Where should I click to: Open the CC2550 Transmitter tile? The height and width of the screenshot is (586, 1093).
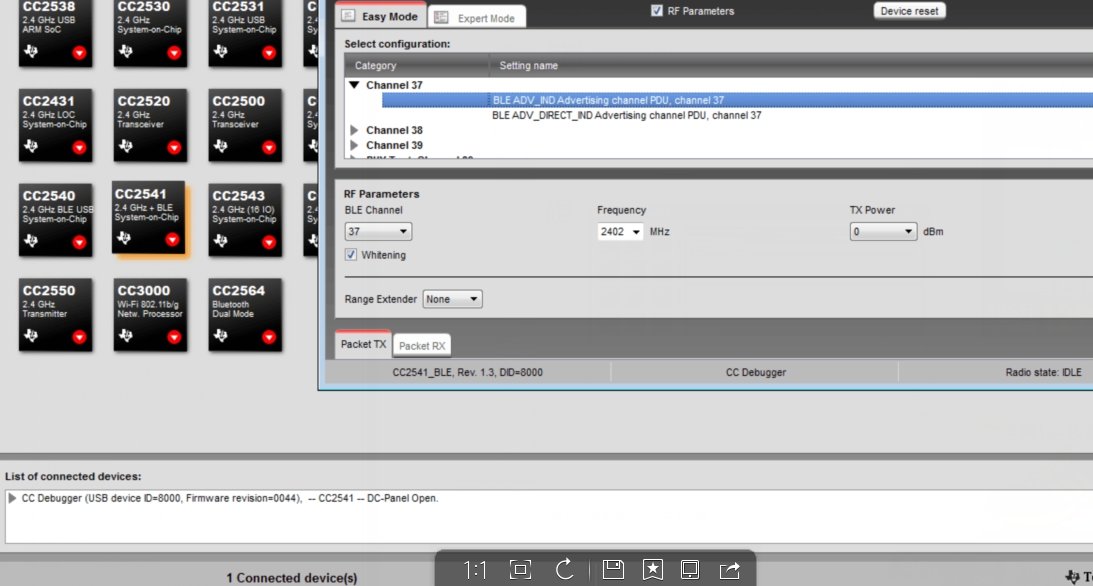(55, 314)
